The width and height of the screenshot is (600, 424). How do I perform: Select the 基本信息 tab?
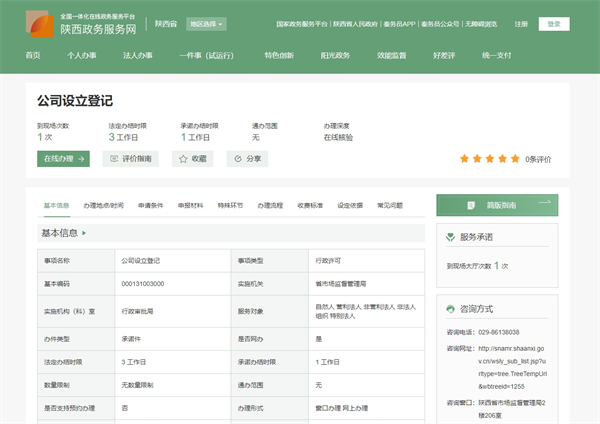click(56, 205)
